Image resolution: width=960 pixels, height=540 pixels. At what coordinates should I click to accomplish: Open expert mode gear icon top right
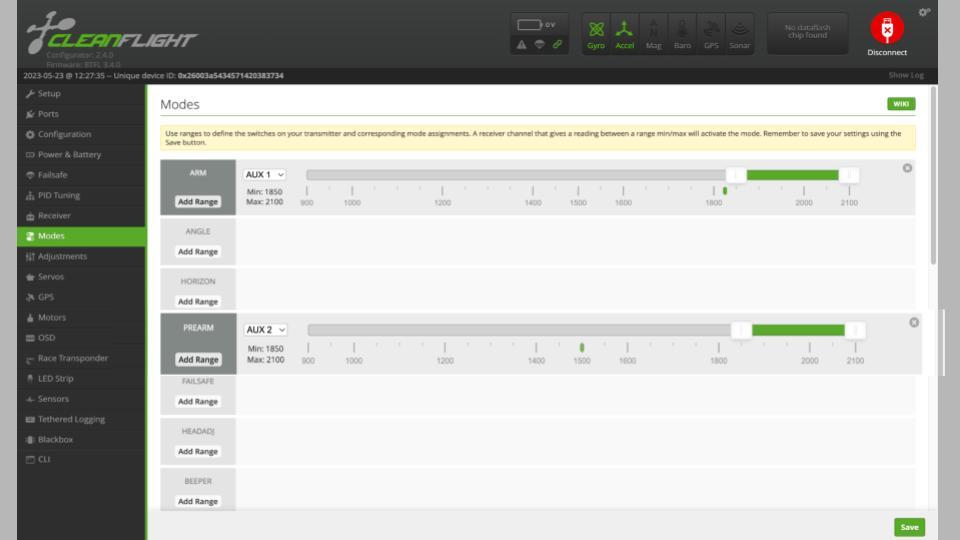pos(924,12)
